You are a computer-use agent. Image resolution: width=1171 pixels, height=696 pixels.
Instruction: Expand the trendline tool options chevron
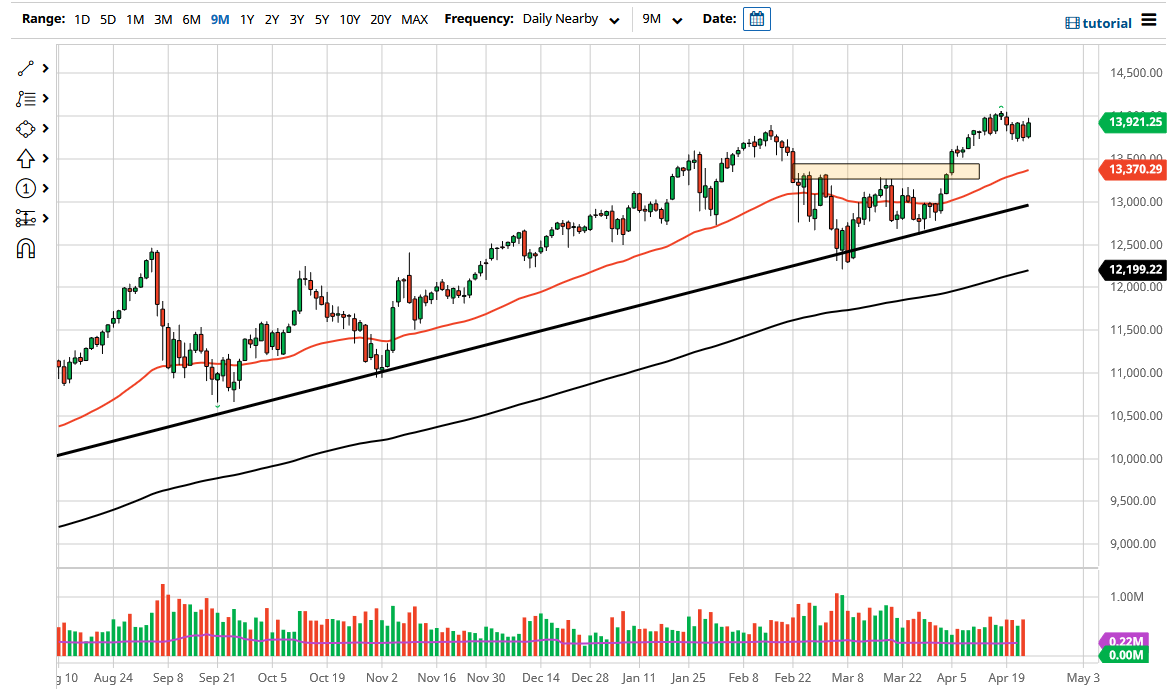44,68
